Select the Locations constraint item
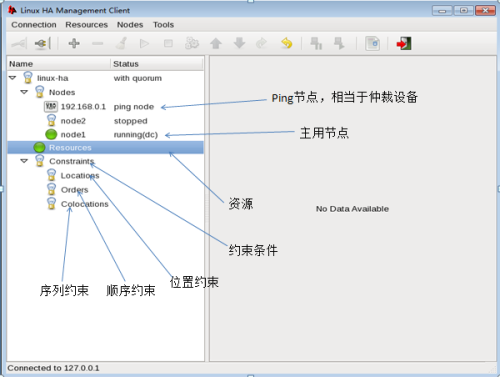 pos(80,175)
